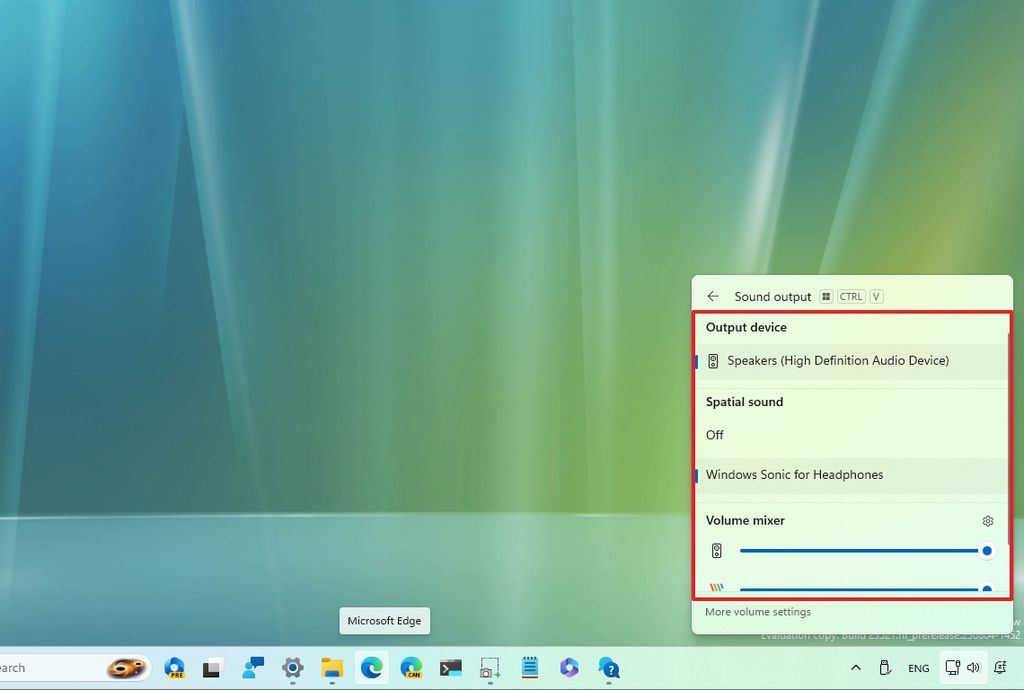Image resolution: width=1024 pixels, height=690 pixels.
Task: Open the Get Help app
Action: [608, 668]
